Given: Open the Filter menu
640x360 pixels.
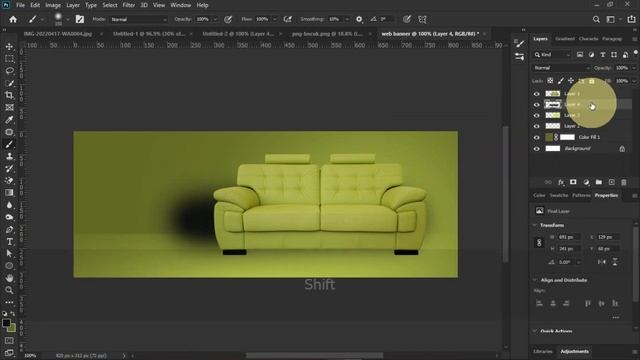Looking at the screenshot, I should coord(129,5).
